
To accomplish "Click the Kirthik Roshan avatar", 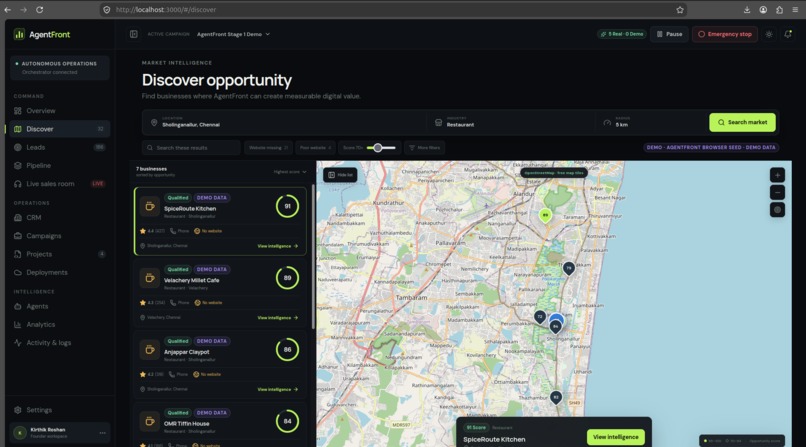I will point(20,433).
